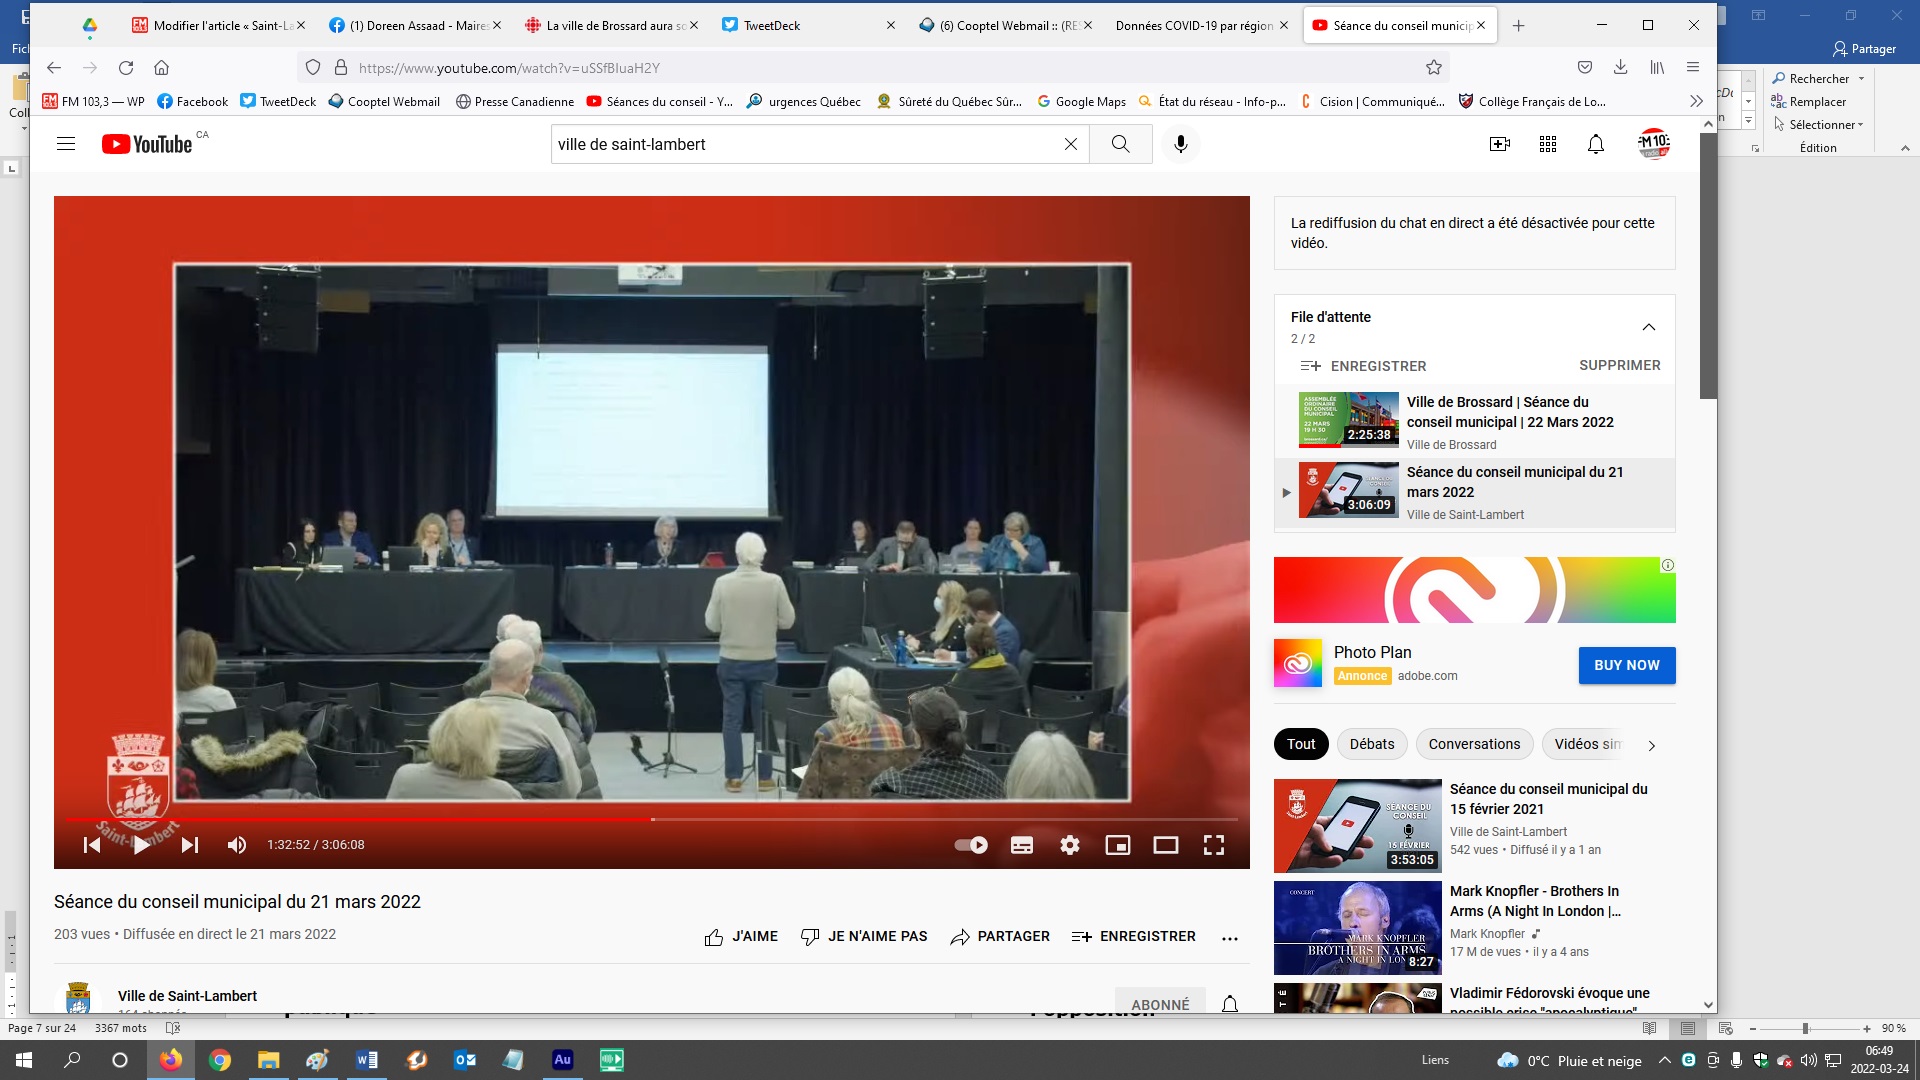
Task: Click the PARTAGER share button
Action: pyautogui.click(x=1000, y=936)
